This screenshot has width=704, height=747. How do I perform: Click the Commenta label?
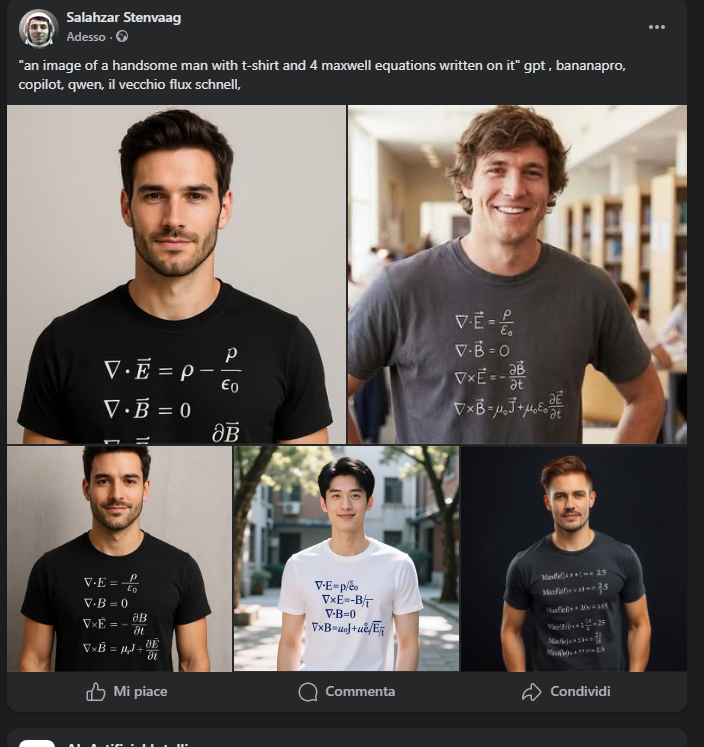tap(360, 691)
